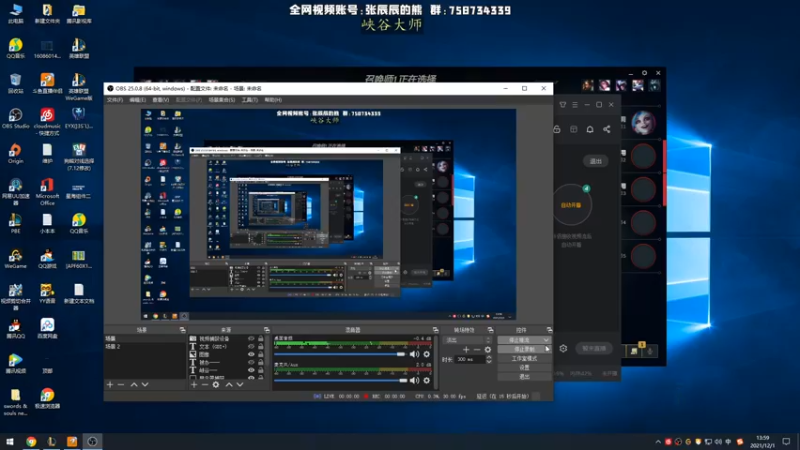Open the 淡出 transition dropdown
This screenshot has width=800, height=450.
[x=468, y=340]
